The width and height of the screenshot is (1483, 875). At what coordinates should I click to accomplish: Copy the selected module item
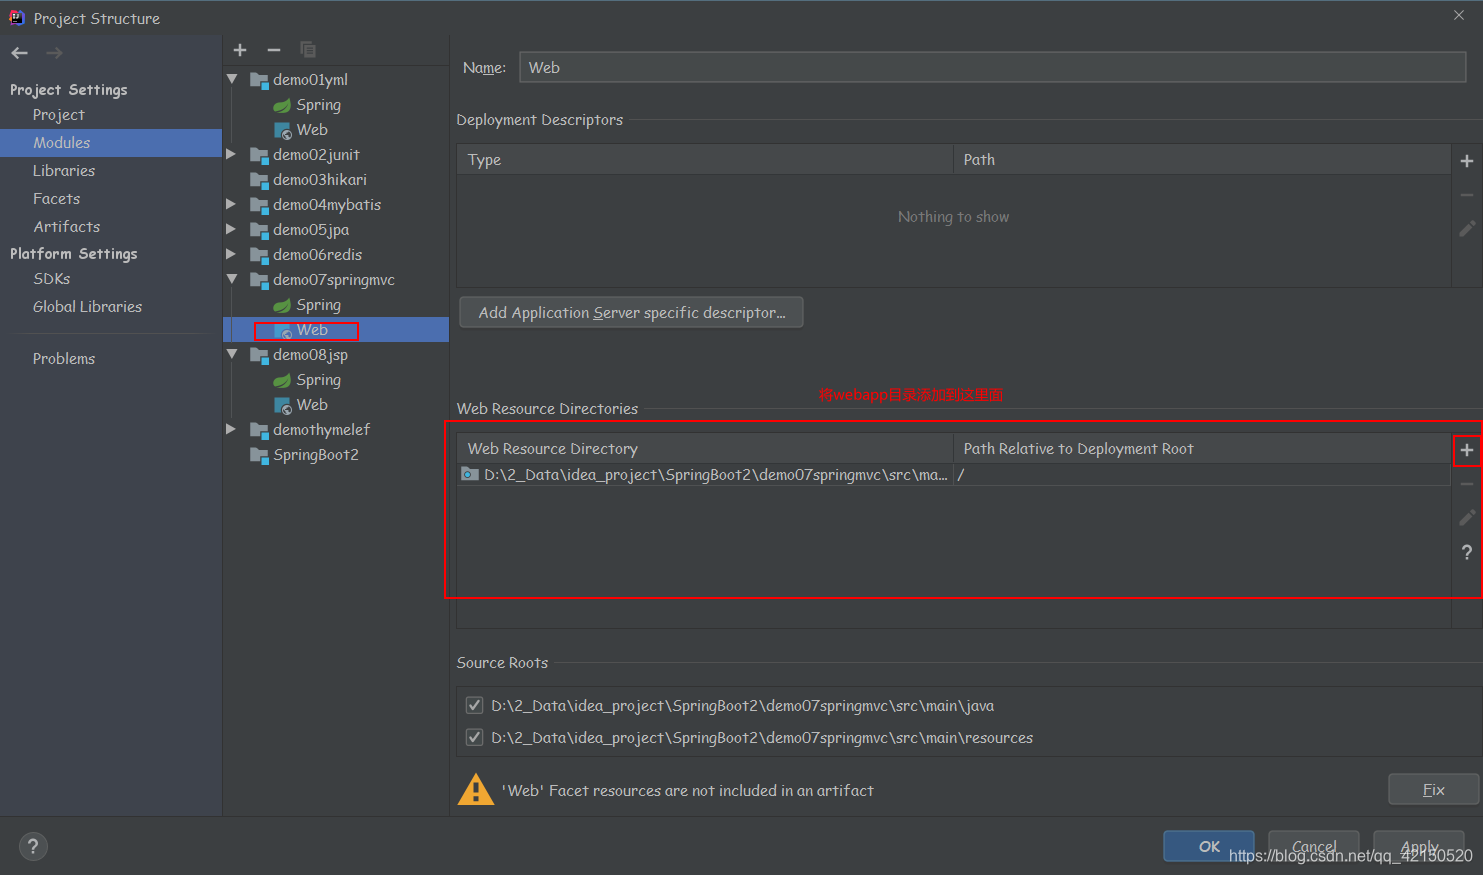(x=308, y=50)
